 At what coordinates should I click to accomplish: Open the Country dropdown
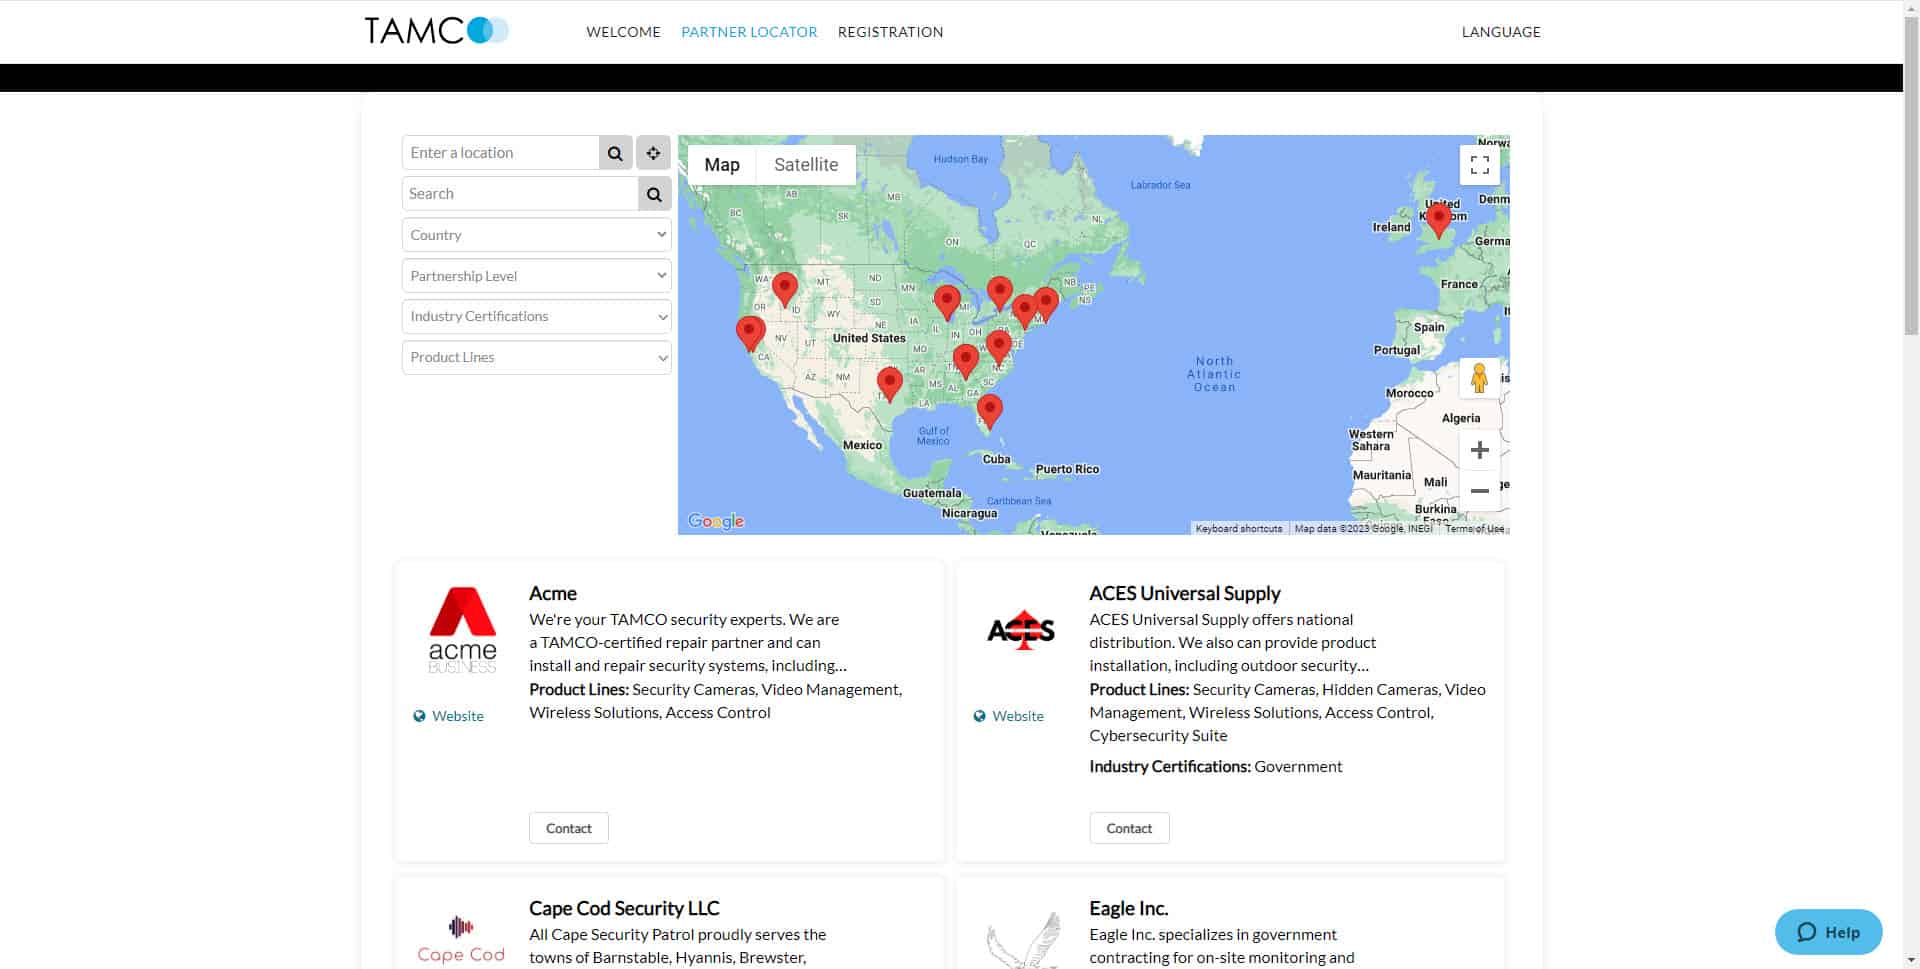click(536, 235)
